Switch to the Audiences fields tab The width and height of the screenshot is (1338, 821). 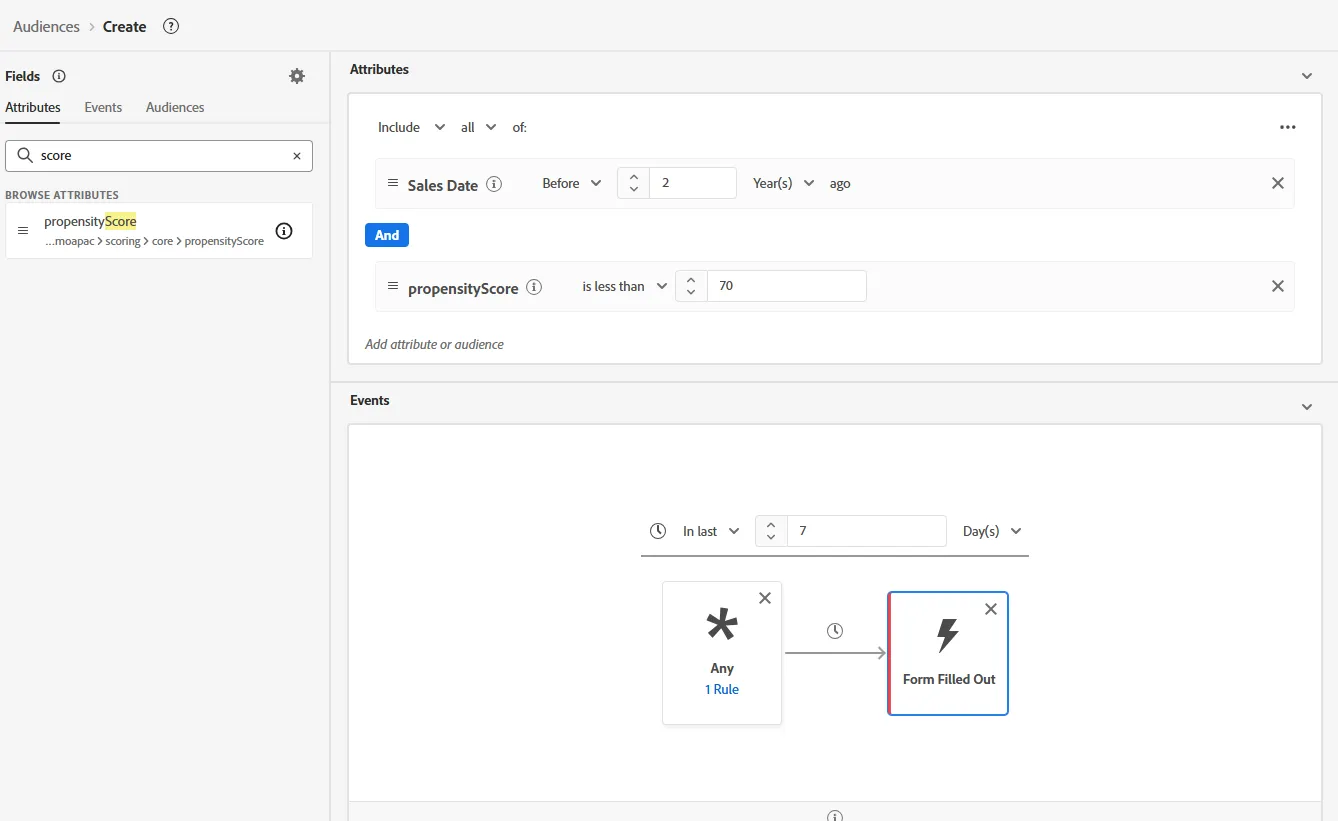tap(175, 107)
